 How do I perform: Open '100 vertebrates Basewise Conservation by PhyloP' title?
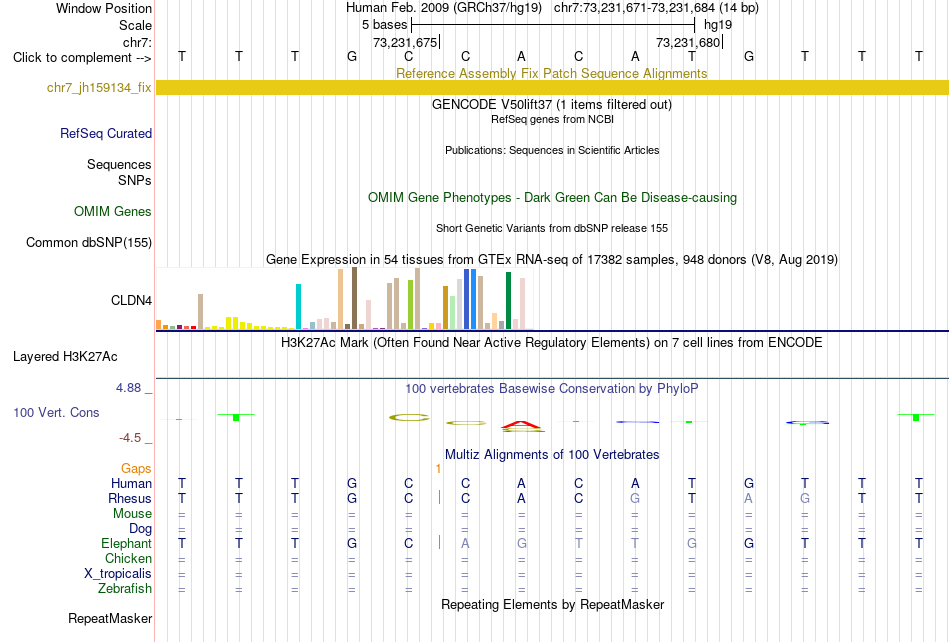551,389
